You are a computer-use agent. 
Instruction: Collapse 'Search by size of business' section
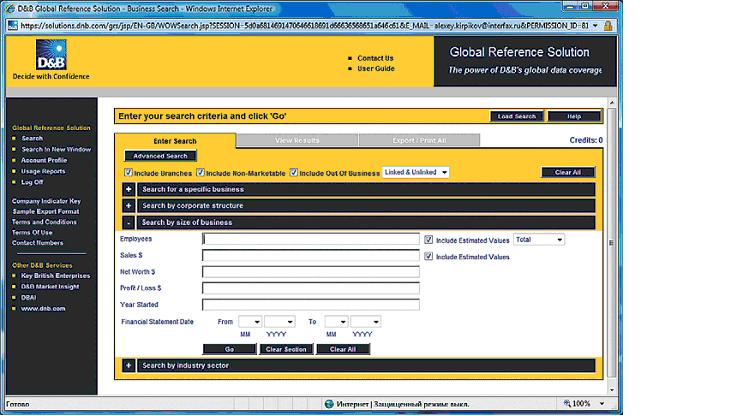pyautogui.click(x=129, y=223)
